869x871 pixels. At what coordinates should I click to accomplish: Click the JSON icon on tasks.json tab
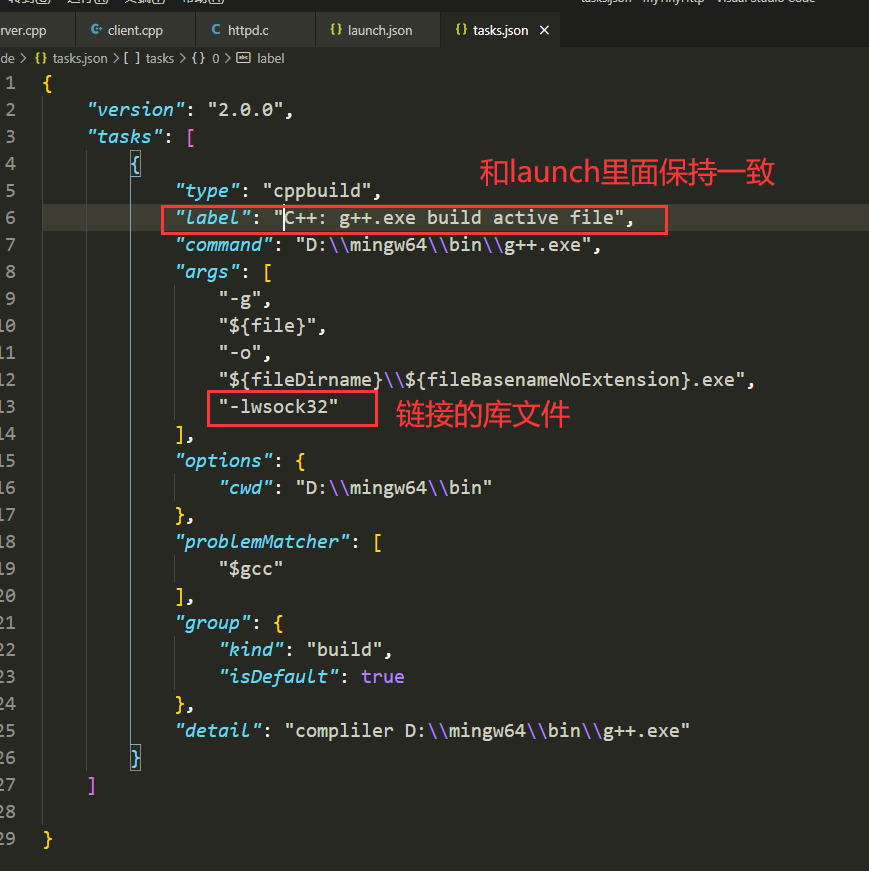tap(461, 29)
